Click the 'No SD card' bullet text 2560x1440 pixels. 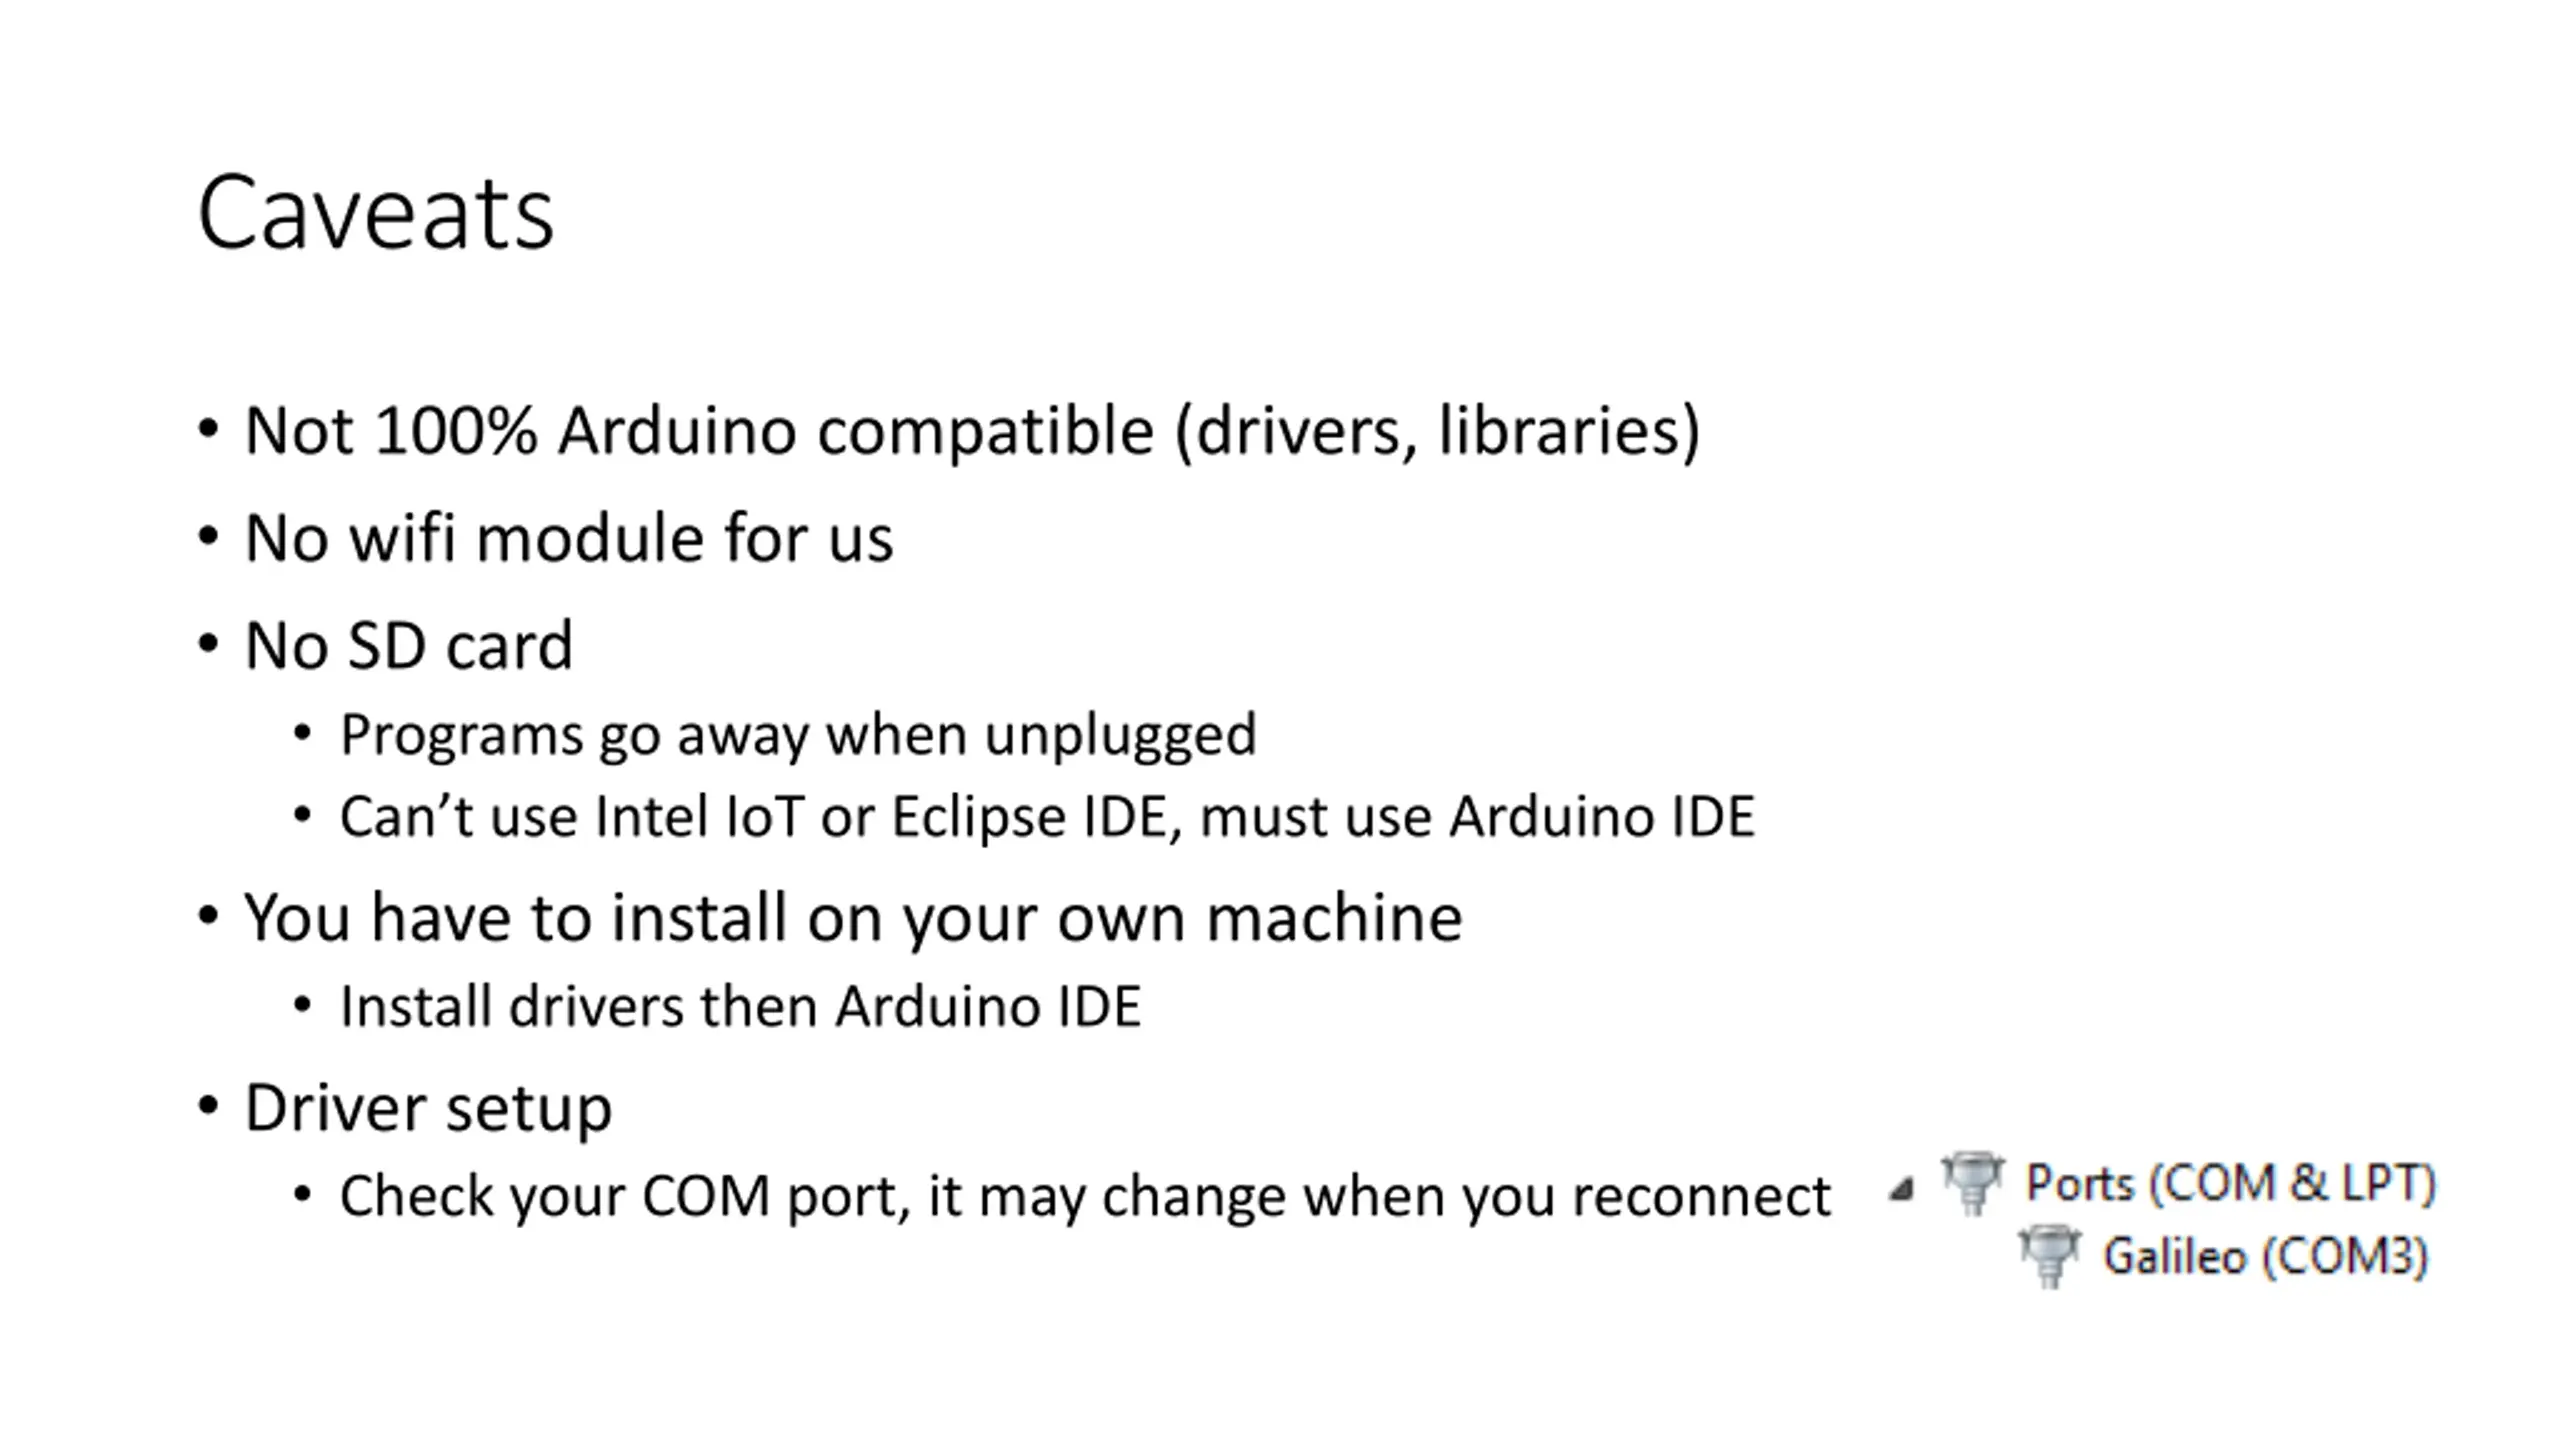[x=409, y=645]
